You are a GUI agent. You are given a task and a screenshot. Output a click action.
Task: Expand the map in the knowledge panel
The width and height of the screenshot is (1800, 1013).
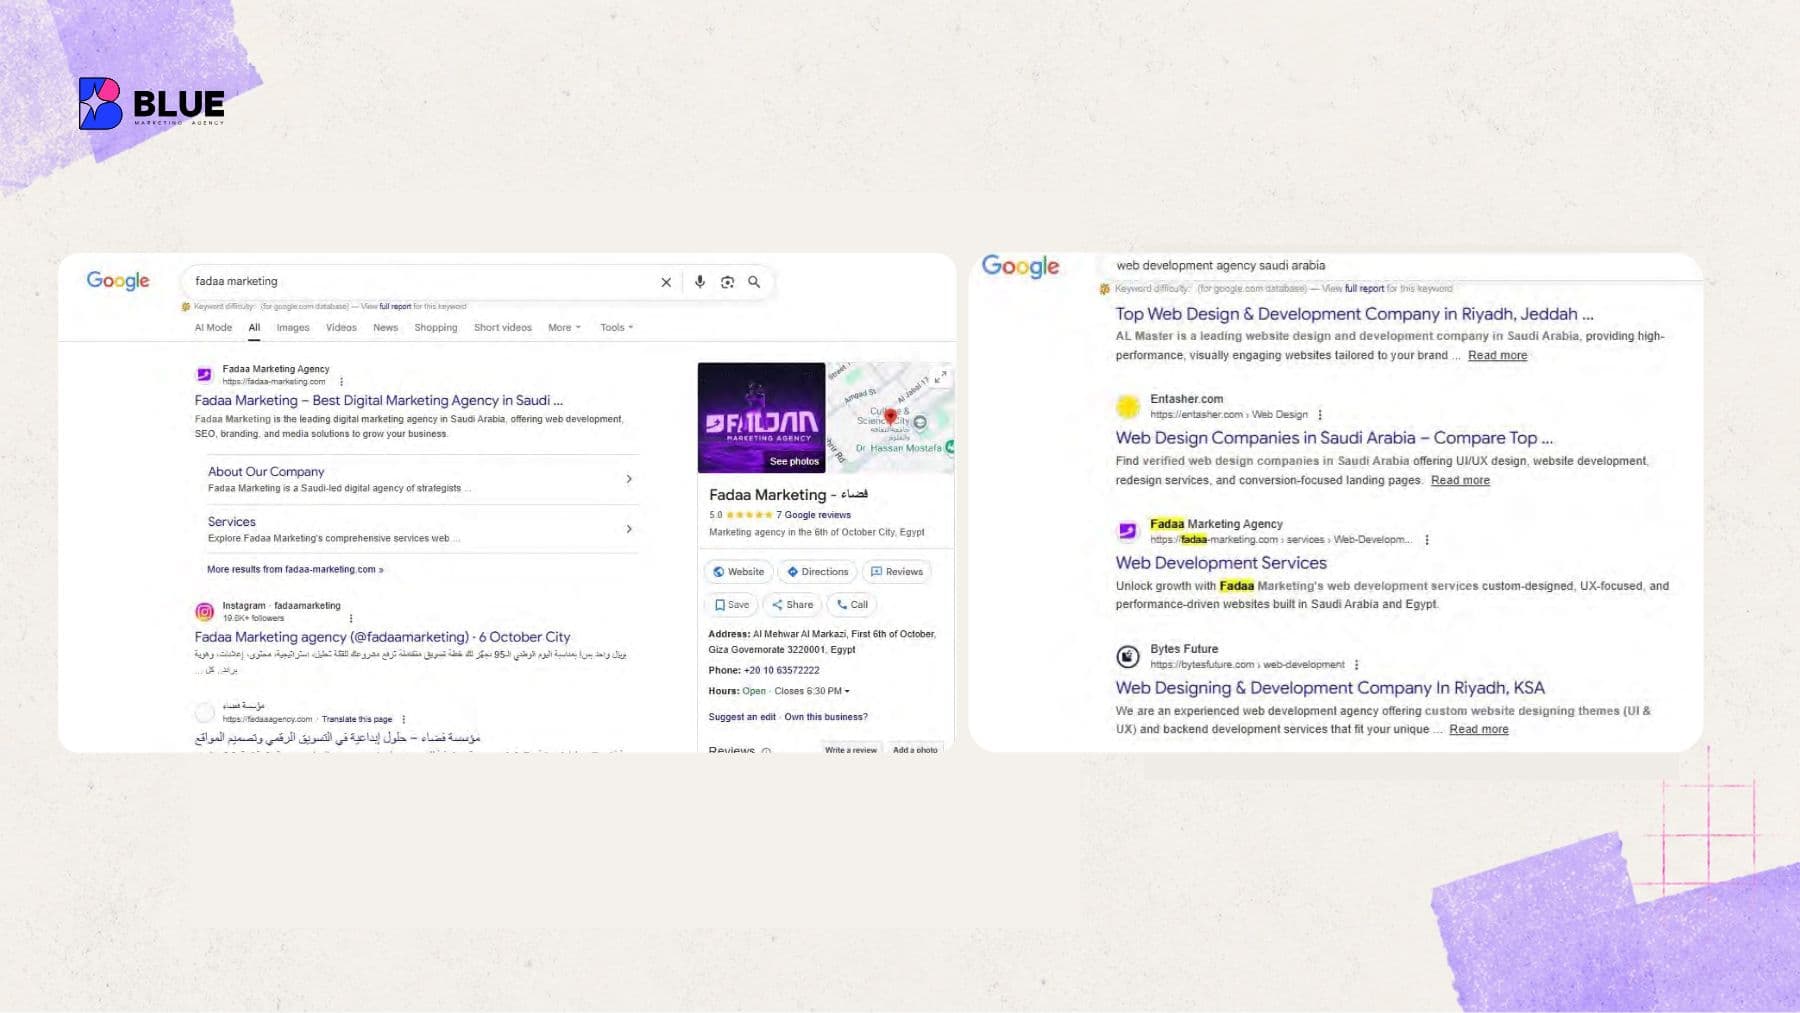[940, 376]
